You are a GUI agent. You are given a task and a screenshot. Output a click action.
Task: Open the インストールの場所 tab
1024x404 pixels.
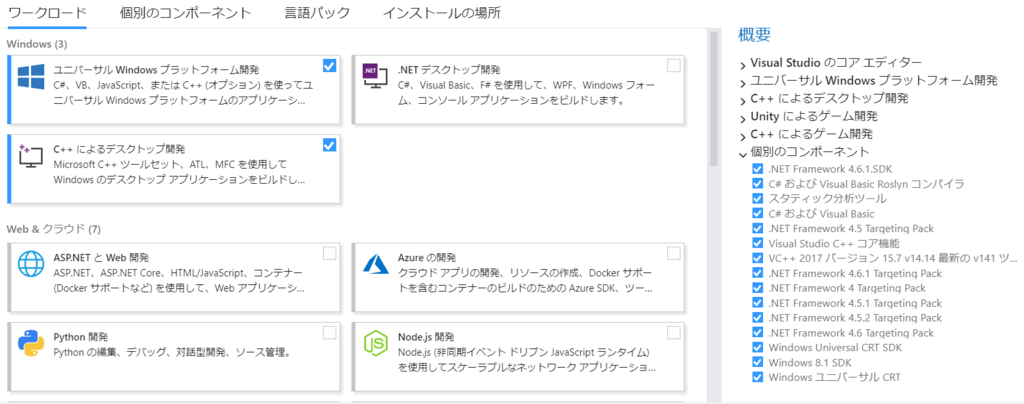441,12
